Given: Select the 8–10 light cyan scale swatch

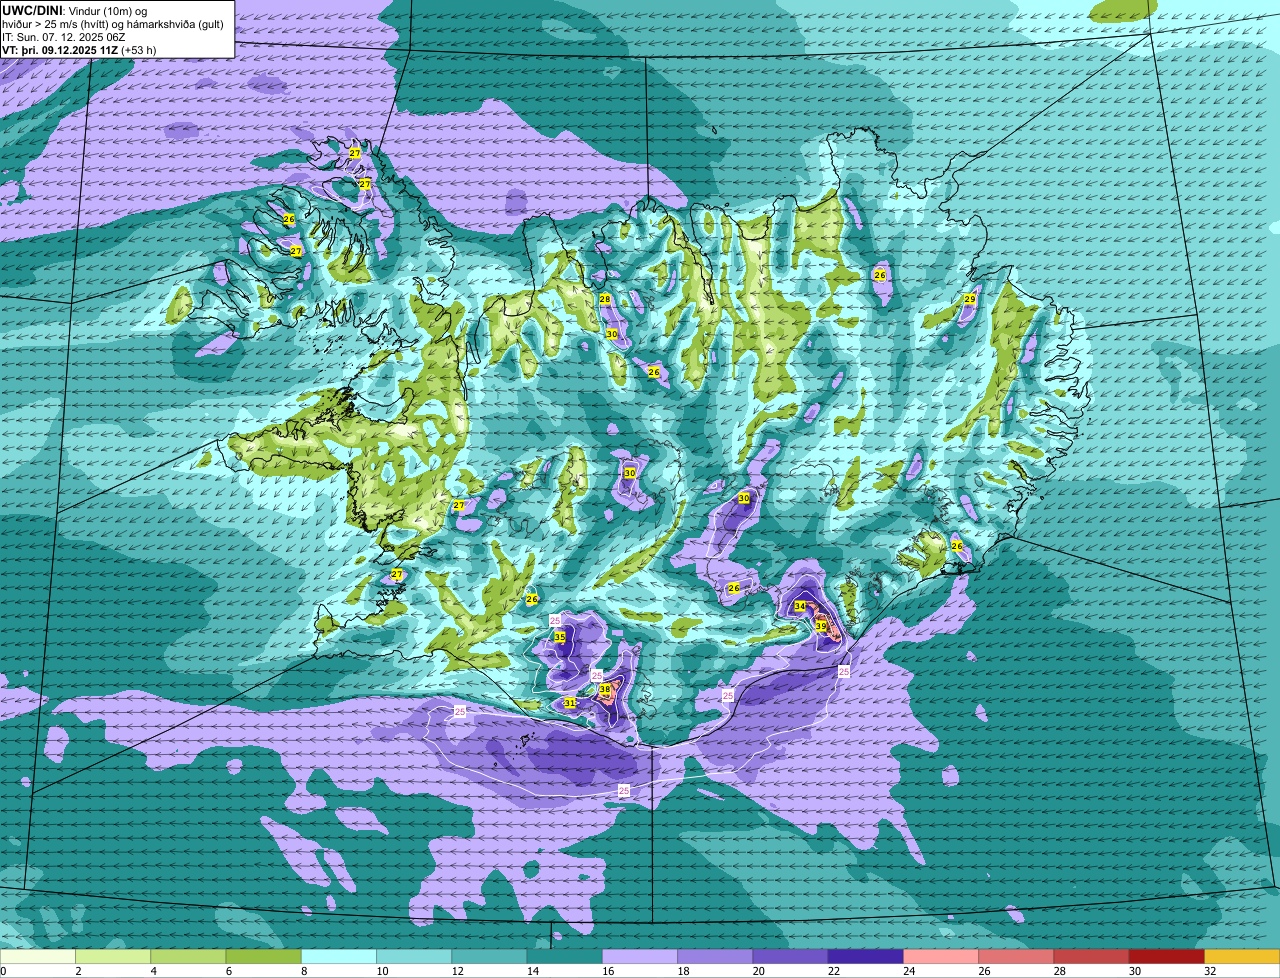Looking at the screenshot, I should 338,957.
